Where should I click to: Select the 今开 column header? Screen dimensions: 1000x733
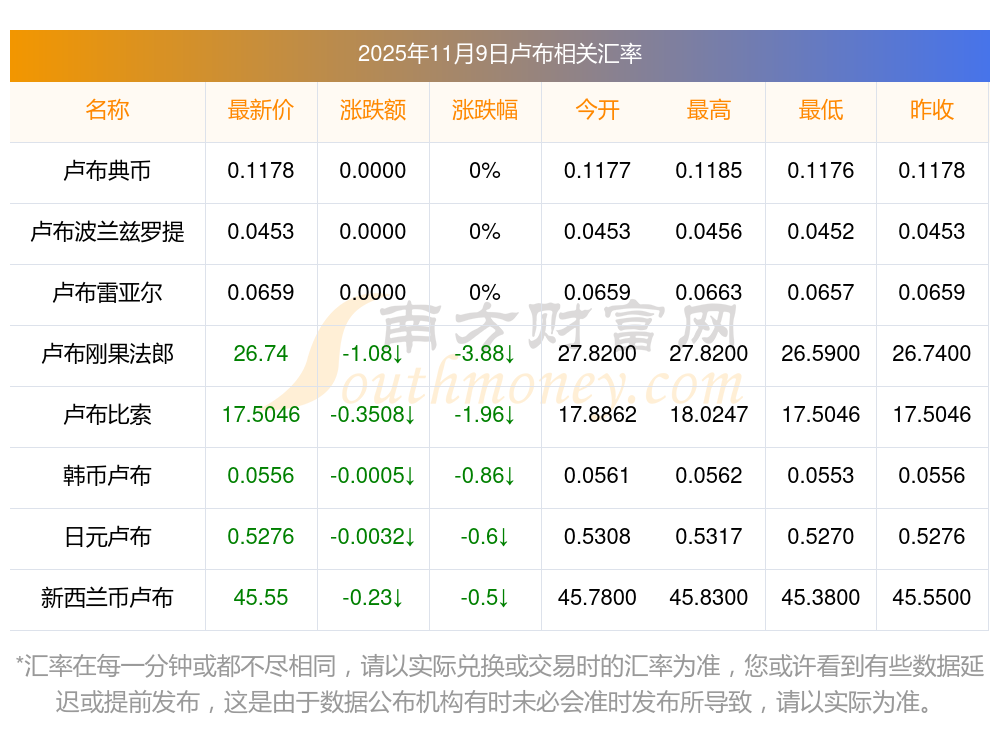click(x=597, y=110)
